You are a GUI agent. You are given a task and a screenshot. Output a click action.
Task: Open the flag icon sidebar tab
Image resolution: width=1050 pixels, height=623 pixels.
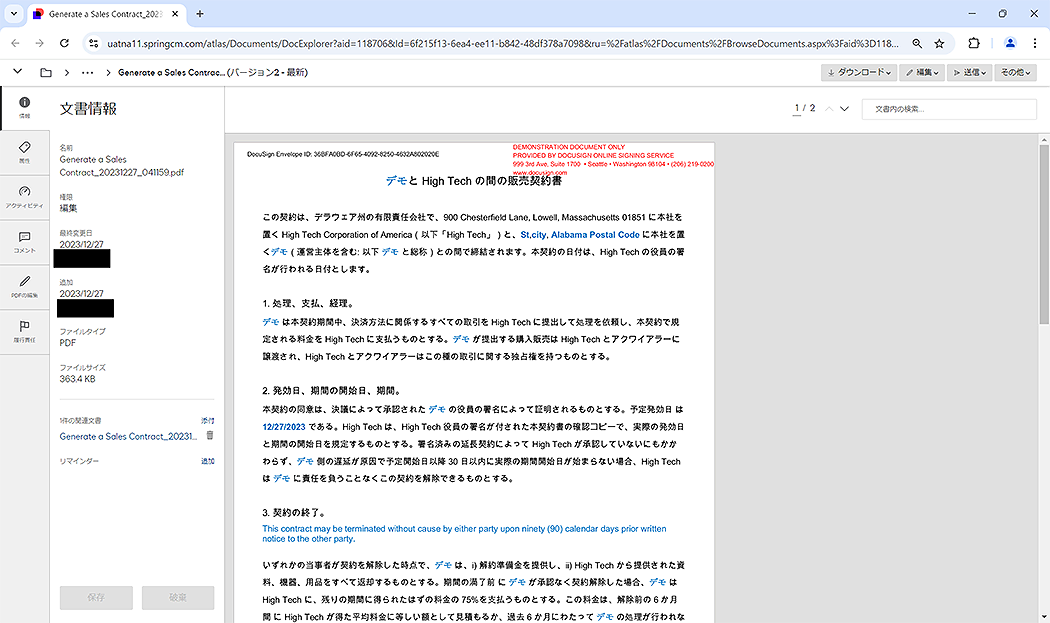tap(25, 332)
